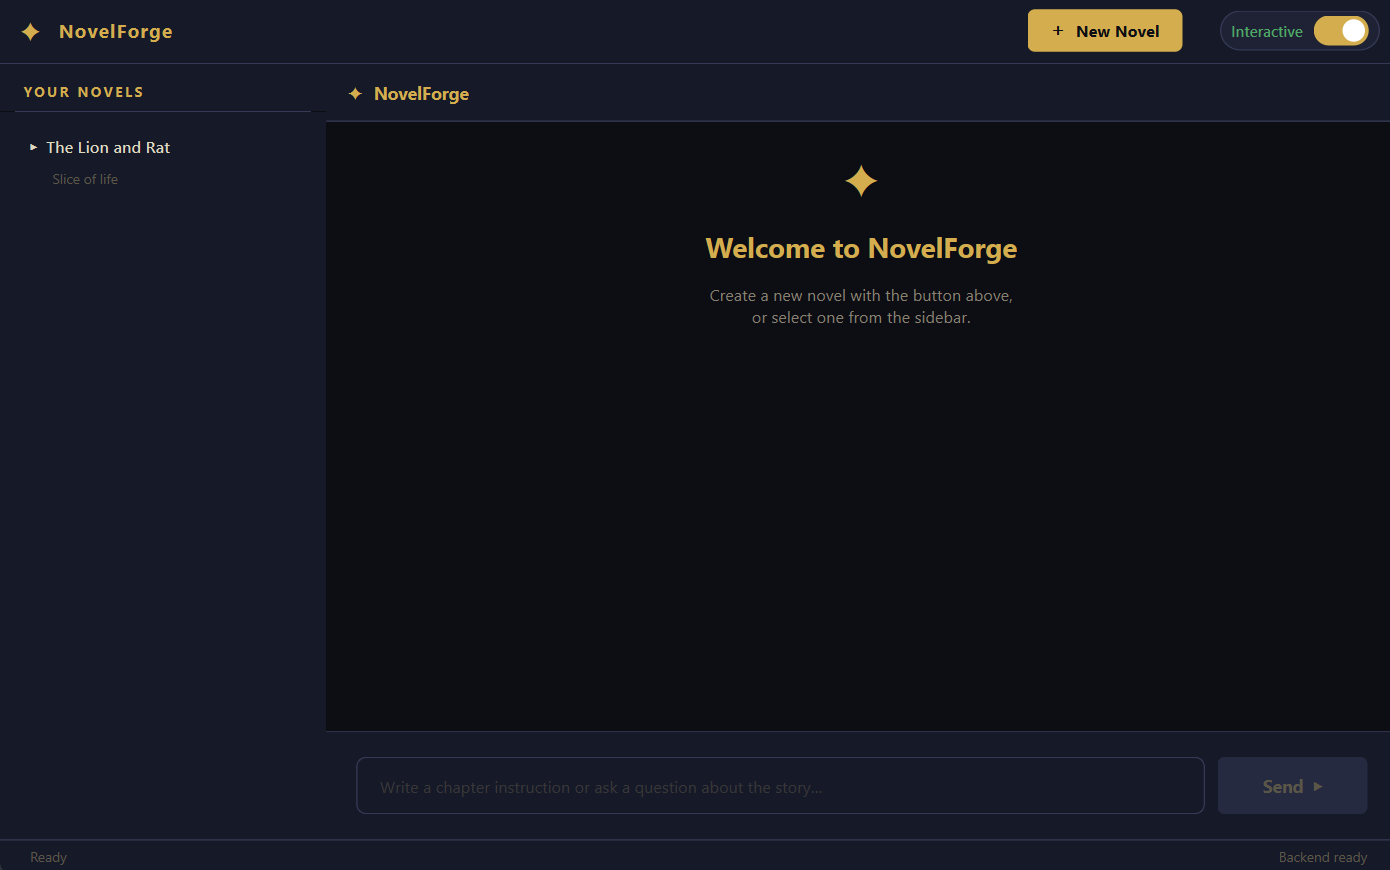
Task: Click the plus icon on New Novel
Action: click(1058, 31)
